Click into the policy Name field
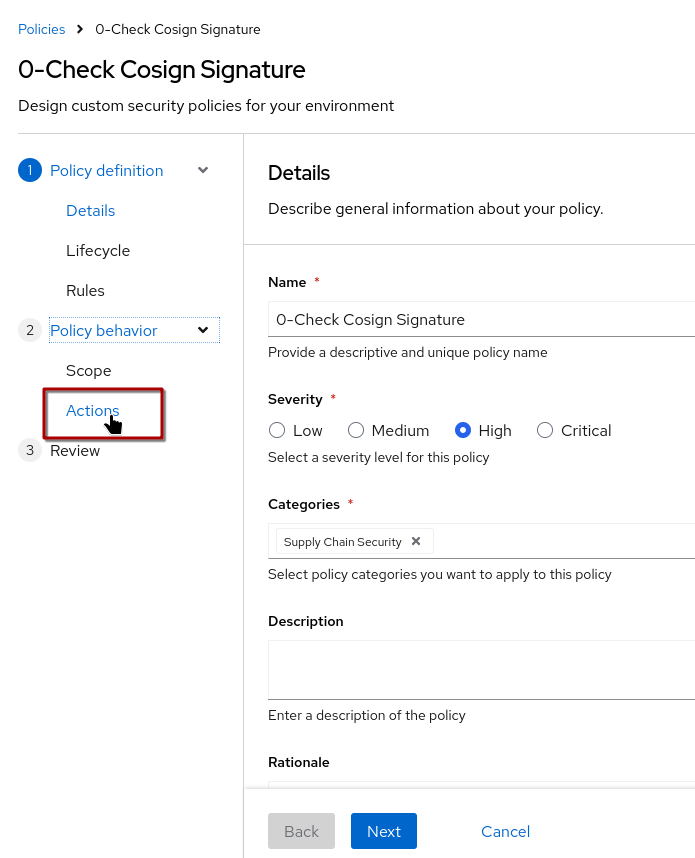 pos(480,320)
